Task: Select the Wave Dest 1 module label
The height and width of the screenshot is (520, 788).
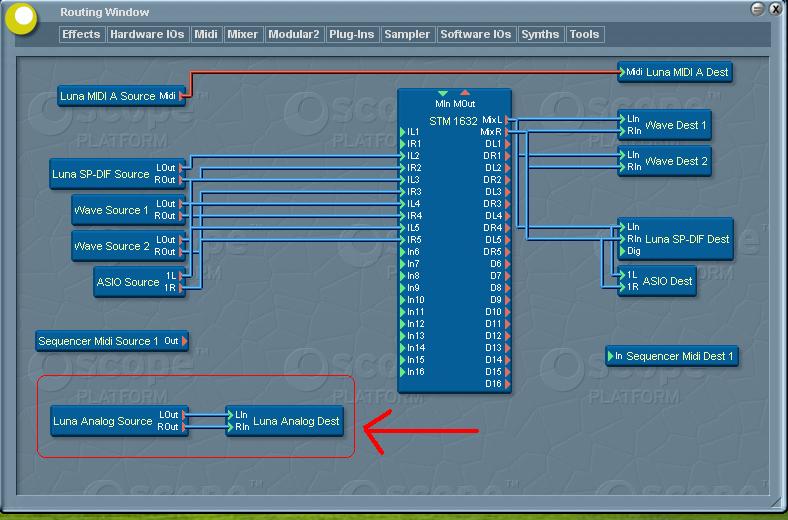Action: coord(675,125)
